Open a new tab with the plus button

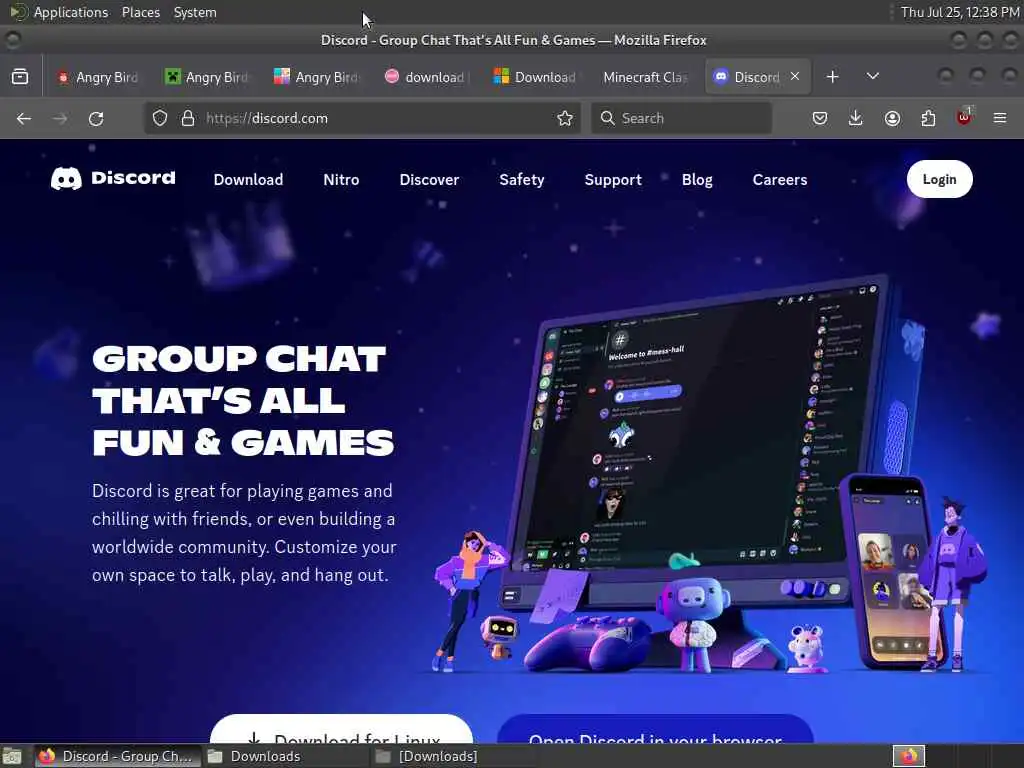(832, 77)
